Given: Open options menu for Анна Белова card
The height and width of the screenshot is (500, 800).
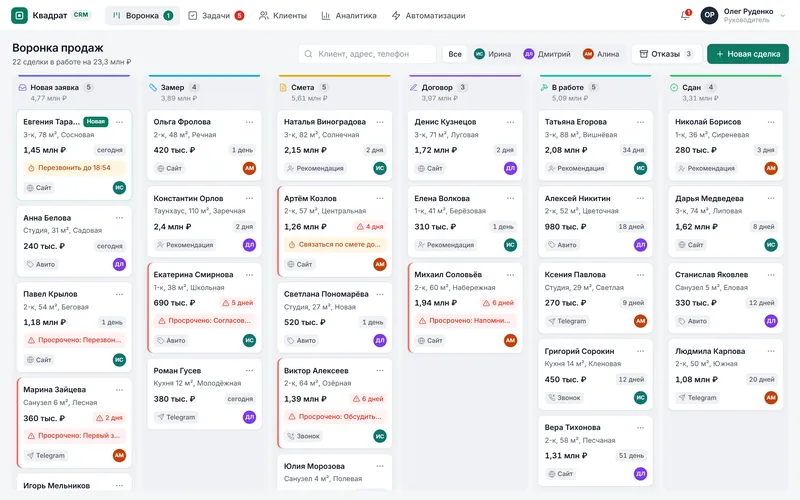Looking at the screenshot, I should coord(119,218).
